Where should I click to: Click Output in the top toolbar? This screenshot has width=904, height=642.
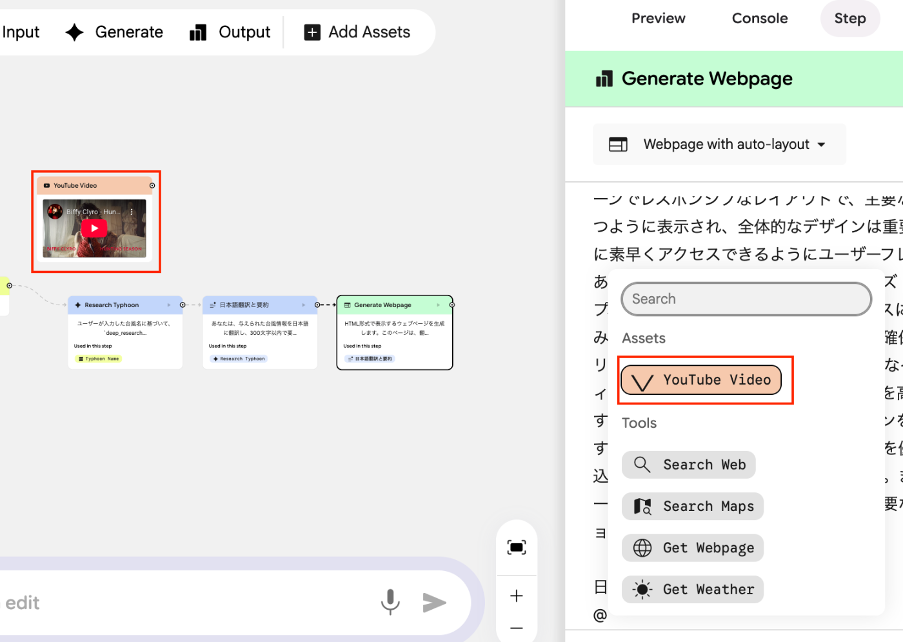[x=229, y=32]
